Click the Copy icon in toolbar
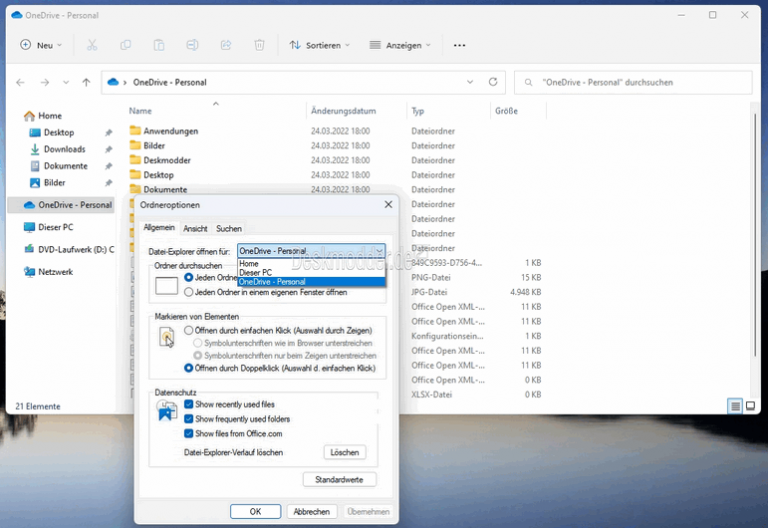 click(125, 45)
